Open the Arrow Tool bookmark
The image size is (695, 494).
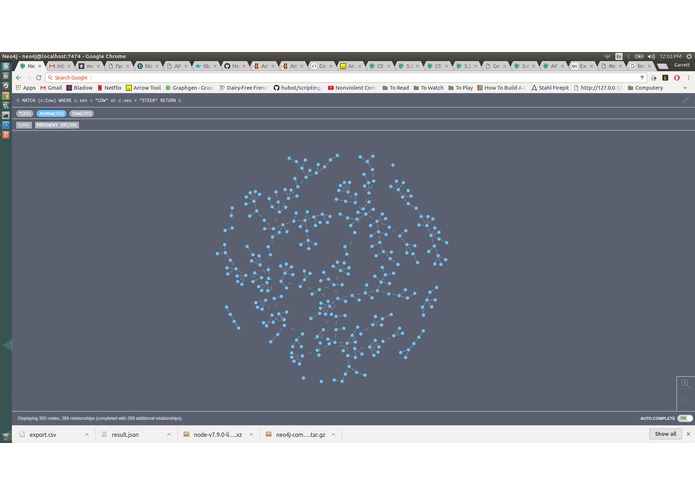[143, 88]
